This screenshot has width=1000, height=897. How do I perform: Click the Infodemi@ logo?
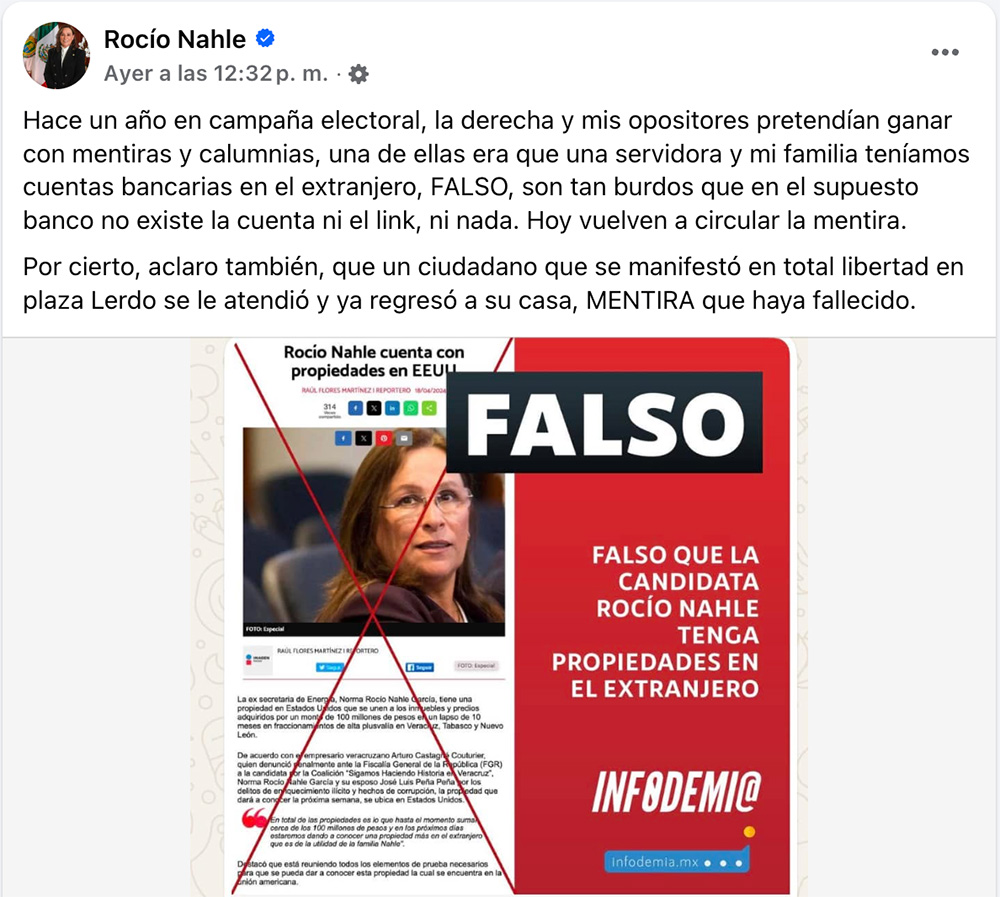(677, 792)
